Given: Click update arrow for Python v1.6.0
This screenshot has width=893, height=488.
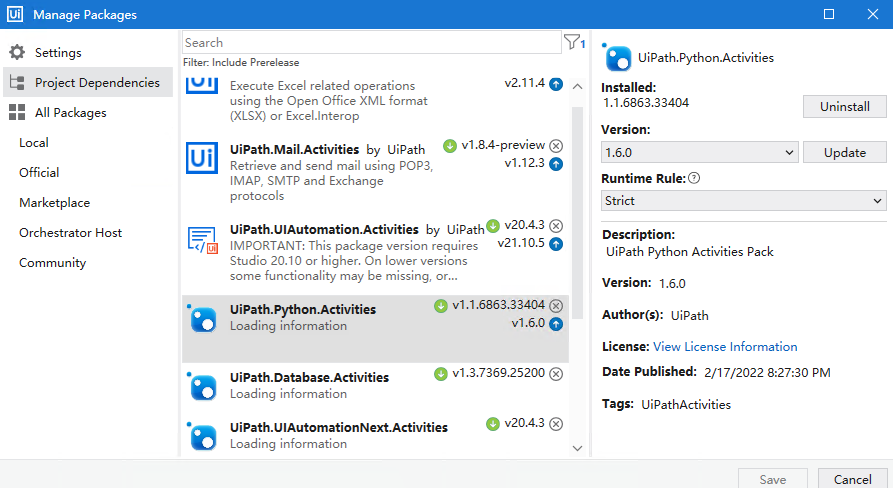Looking at the screenshot, I should click(556, 324).
